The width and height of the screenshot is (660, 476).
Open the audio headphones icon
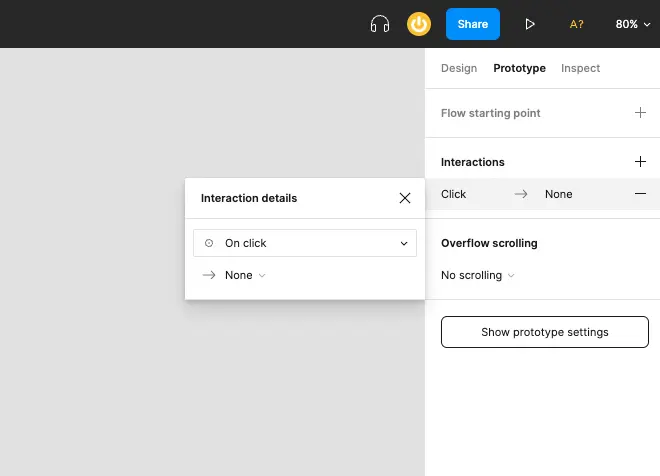point(380,24)
